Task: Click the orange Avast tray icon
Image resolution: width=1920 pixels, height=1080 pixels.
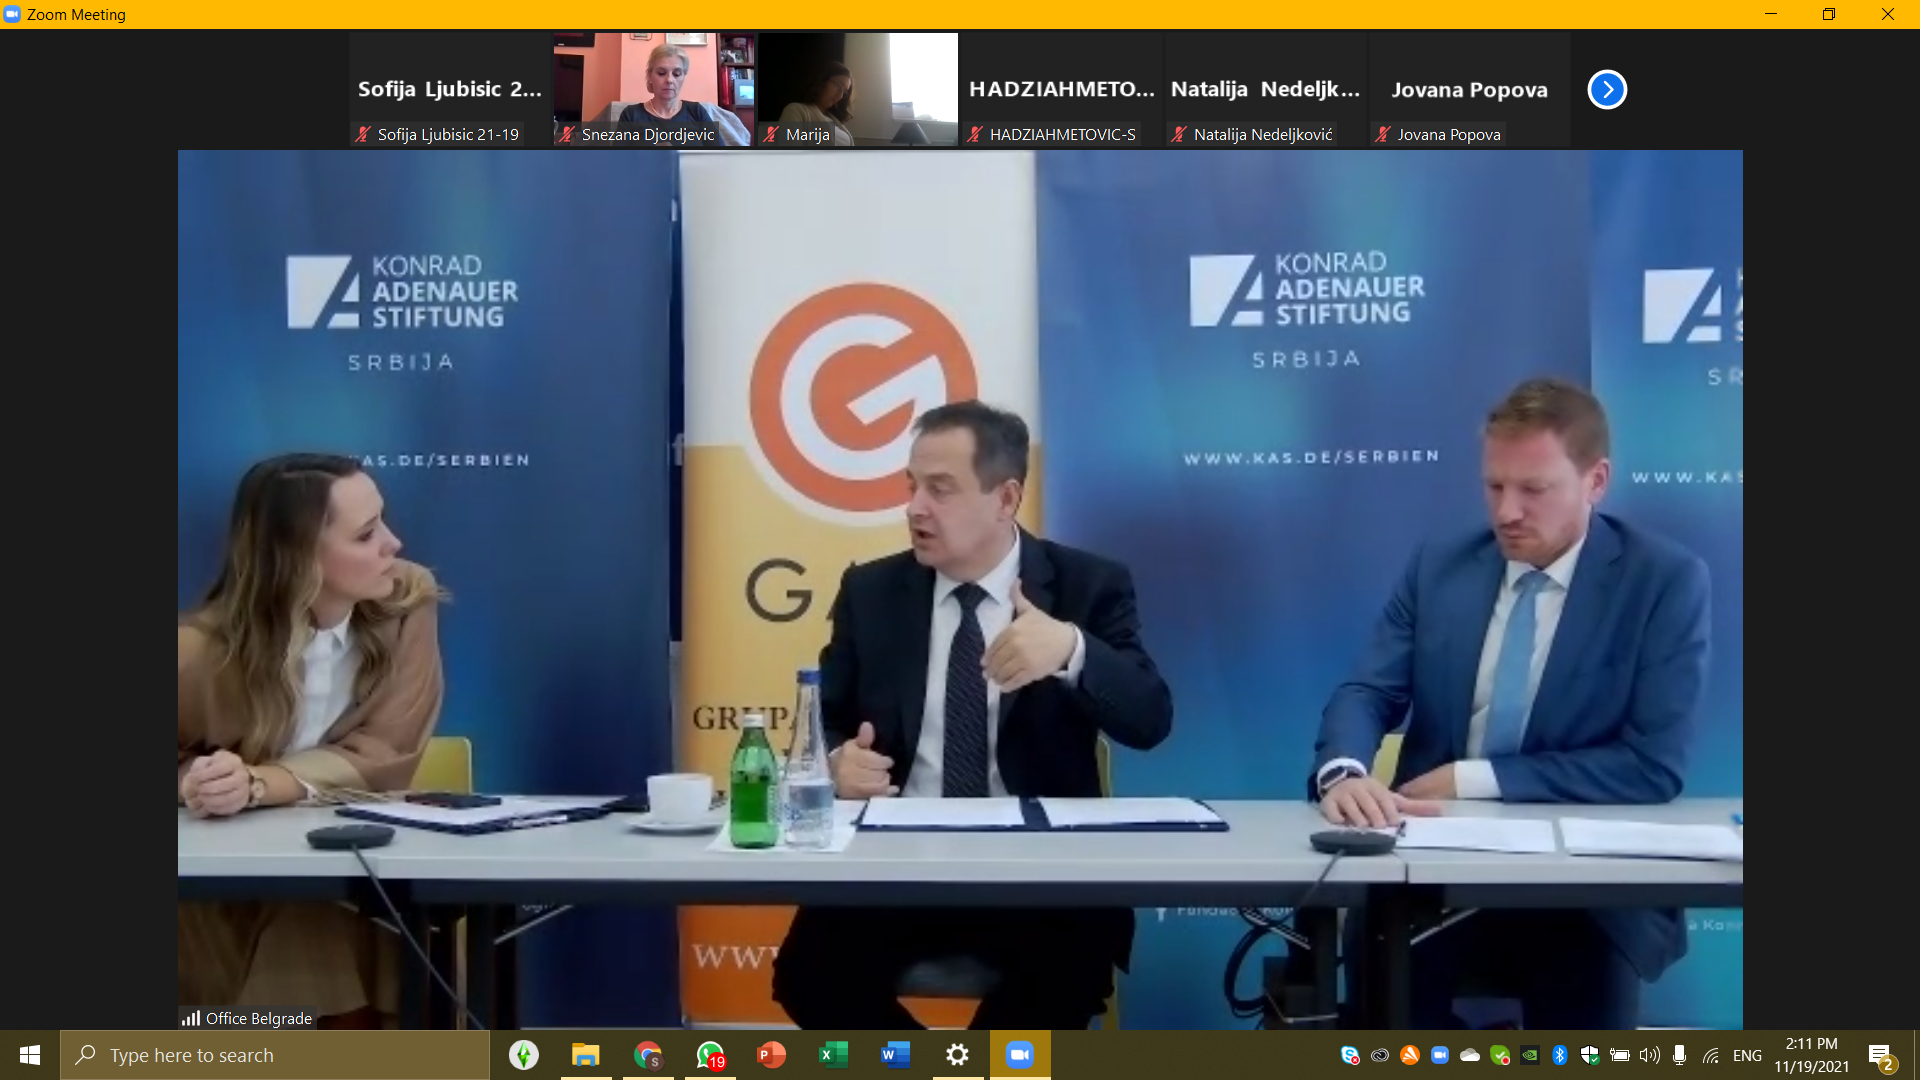Action: (x=1410, y=1055)
